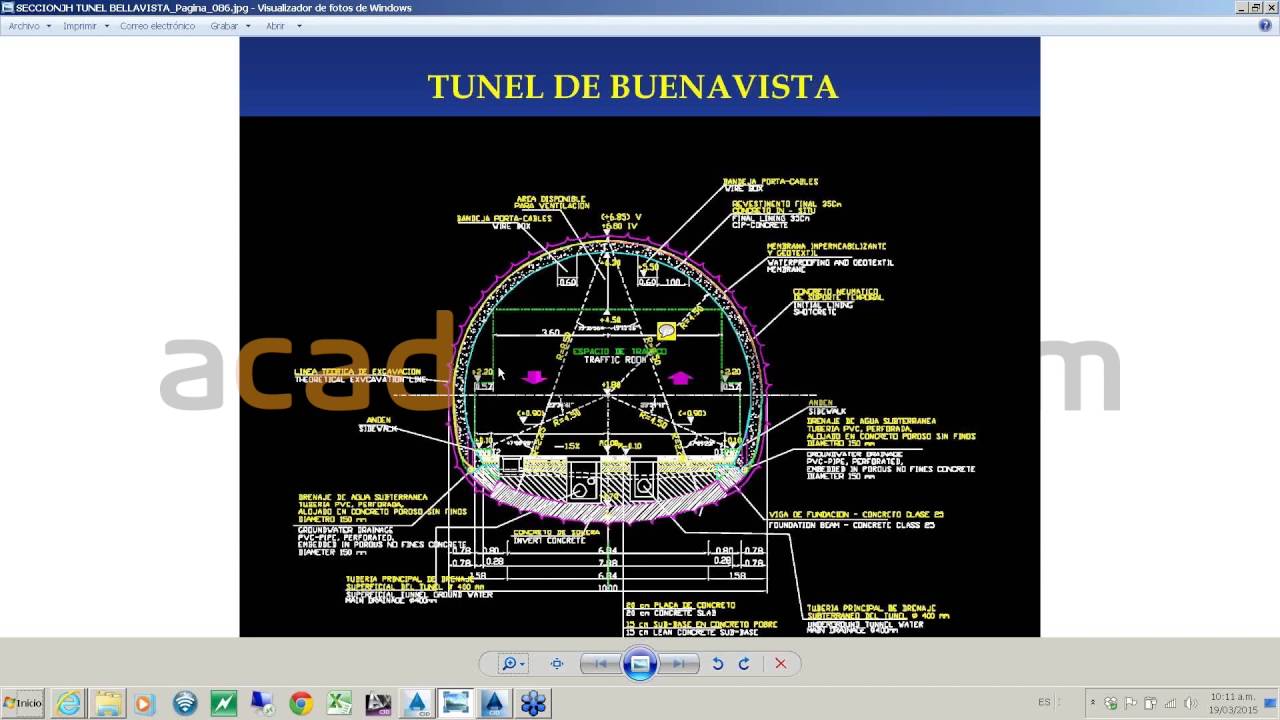
Task: Open the zoom magnifier control
Action: [510, 663]
